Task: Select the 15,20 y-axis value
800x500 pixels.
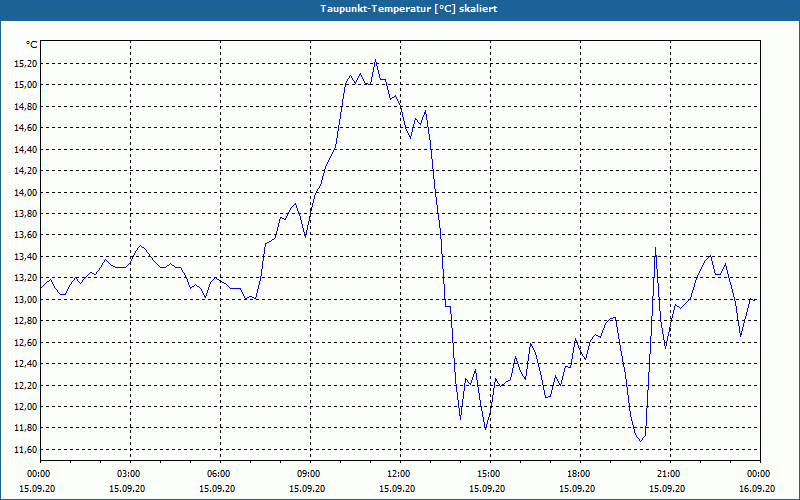Action: (26, 63)
